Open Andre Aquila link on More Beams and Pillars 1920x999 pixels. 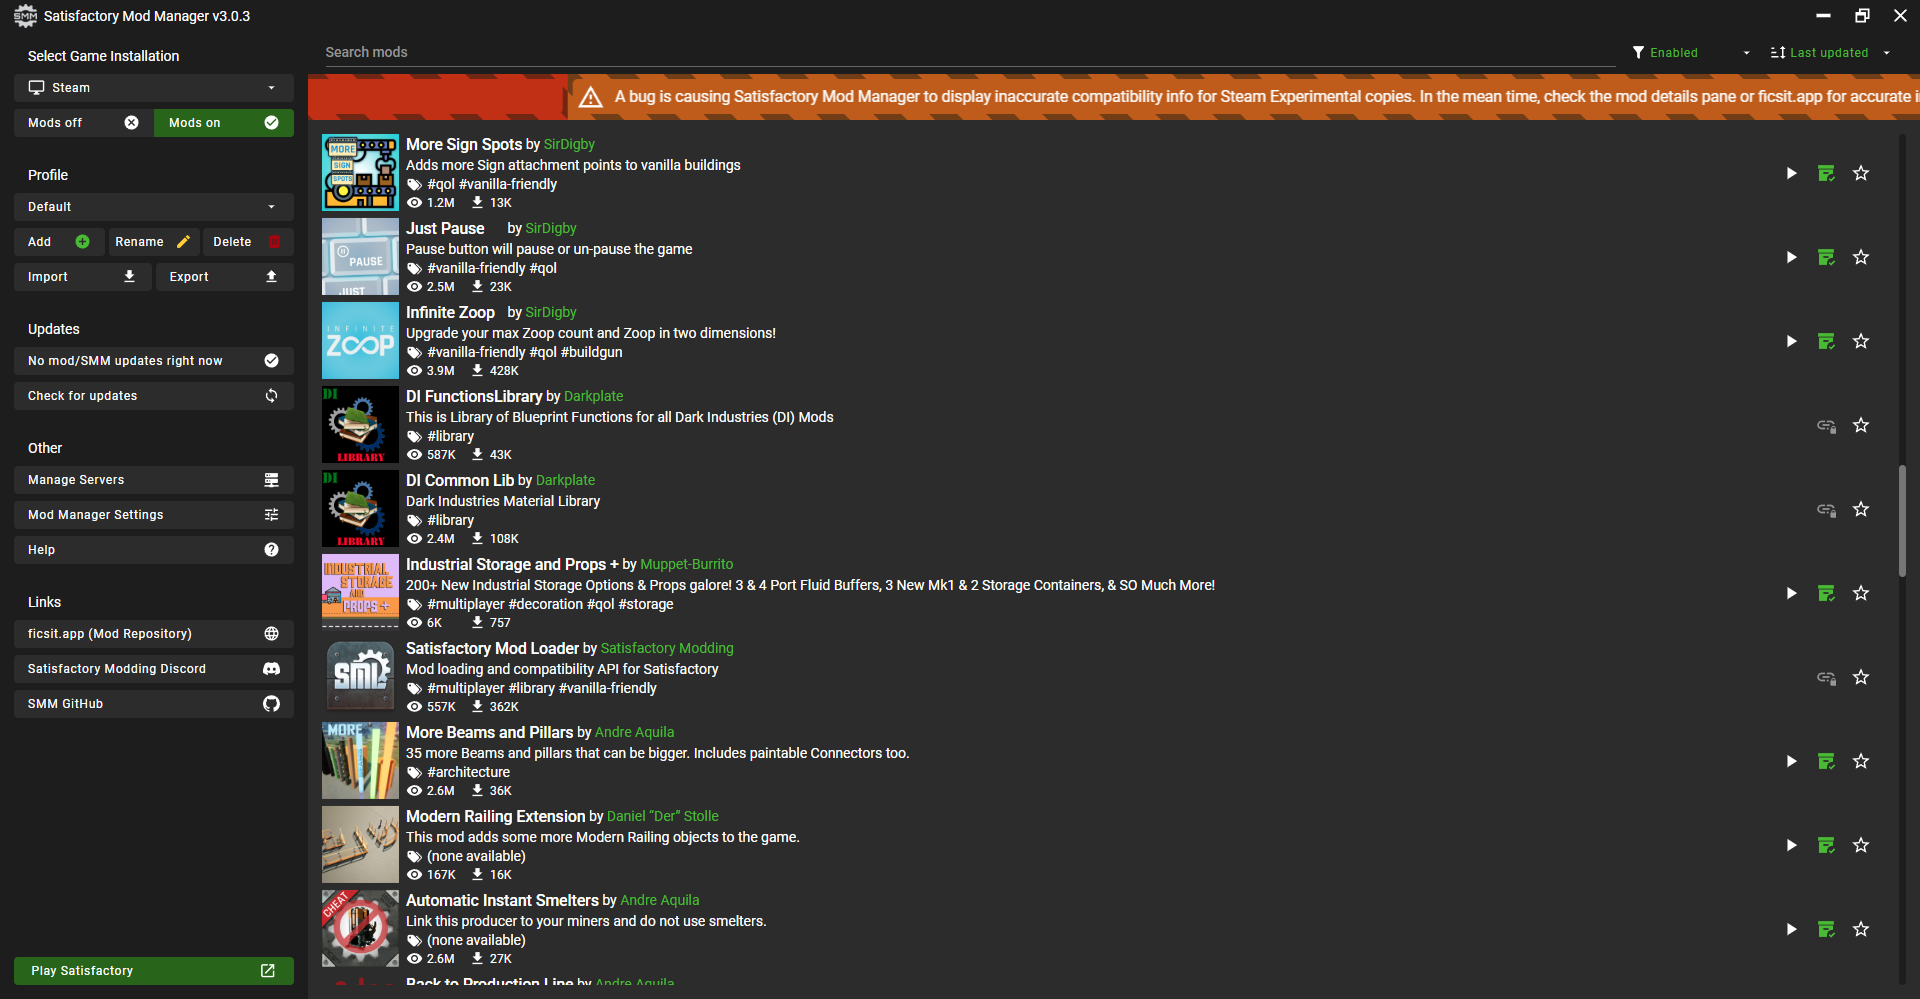click(x=635, y=732)
